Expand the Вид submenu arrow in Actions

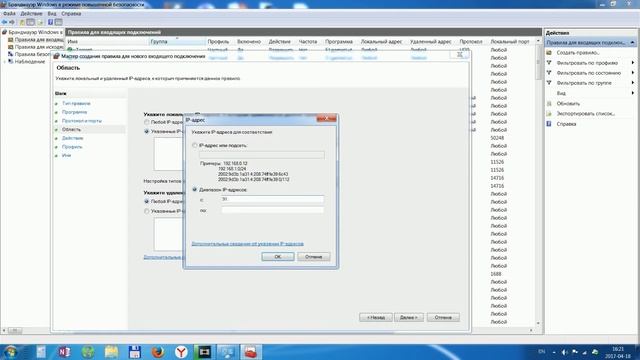pos(633,93)
